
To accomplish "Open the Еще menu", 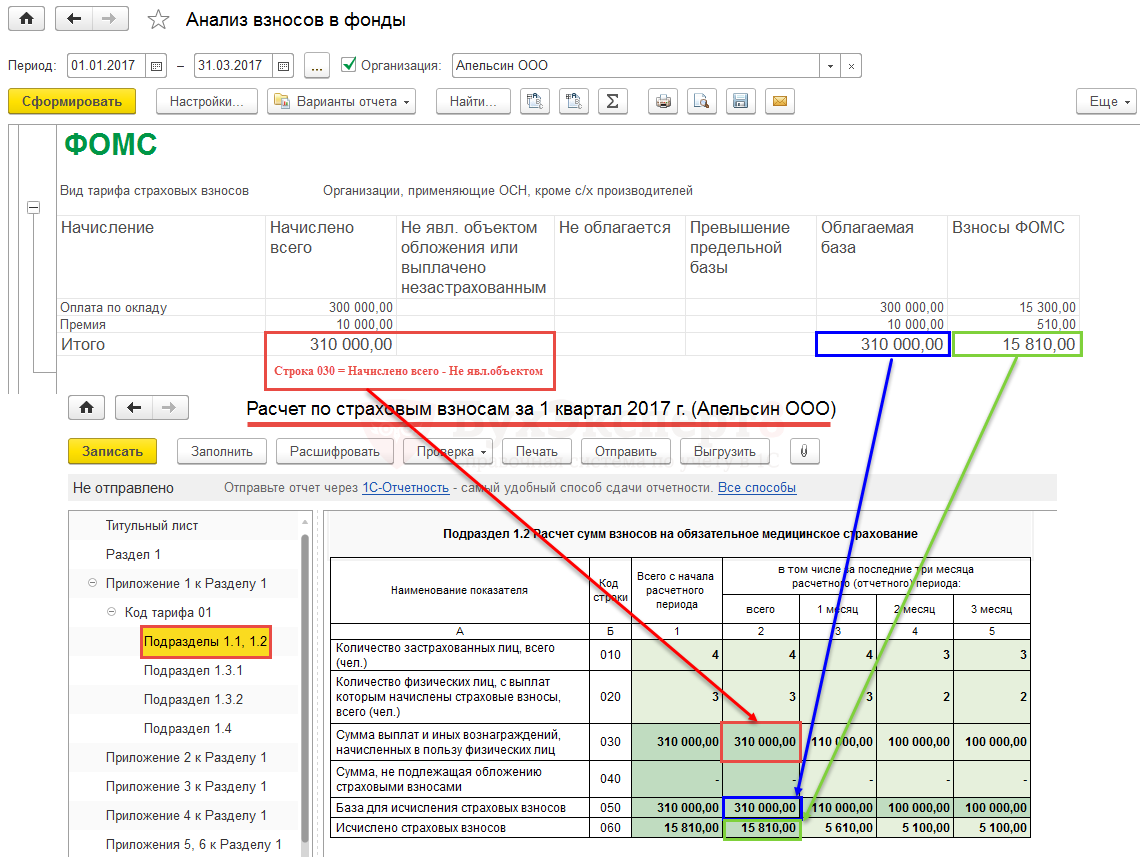I will coord(1106,101).
